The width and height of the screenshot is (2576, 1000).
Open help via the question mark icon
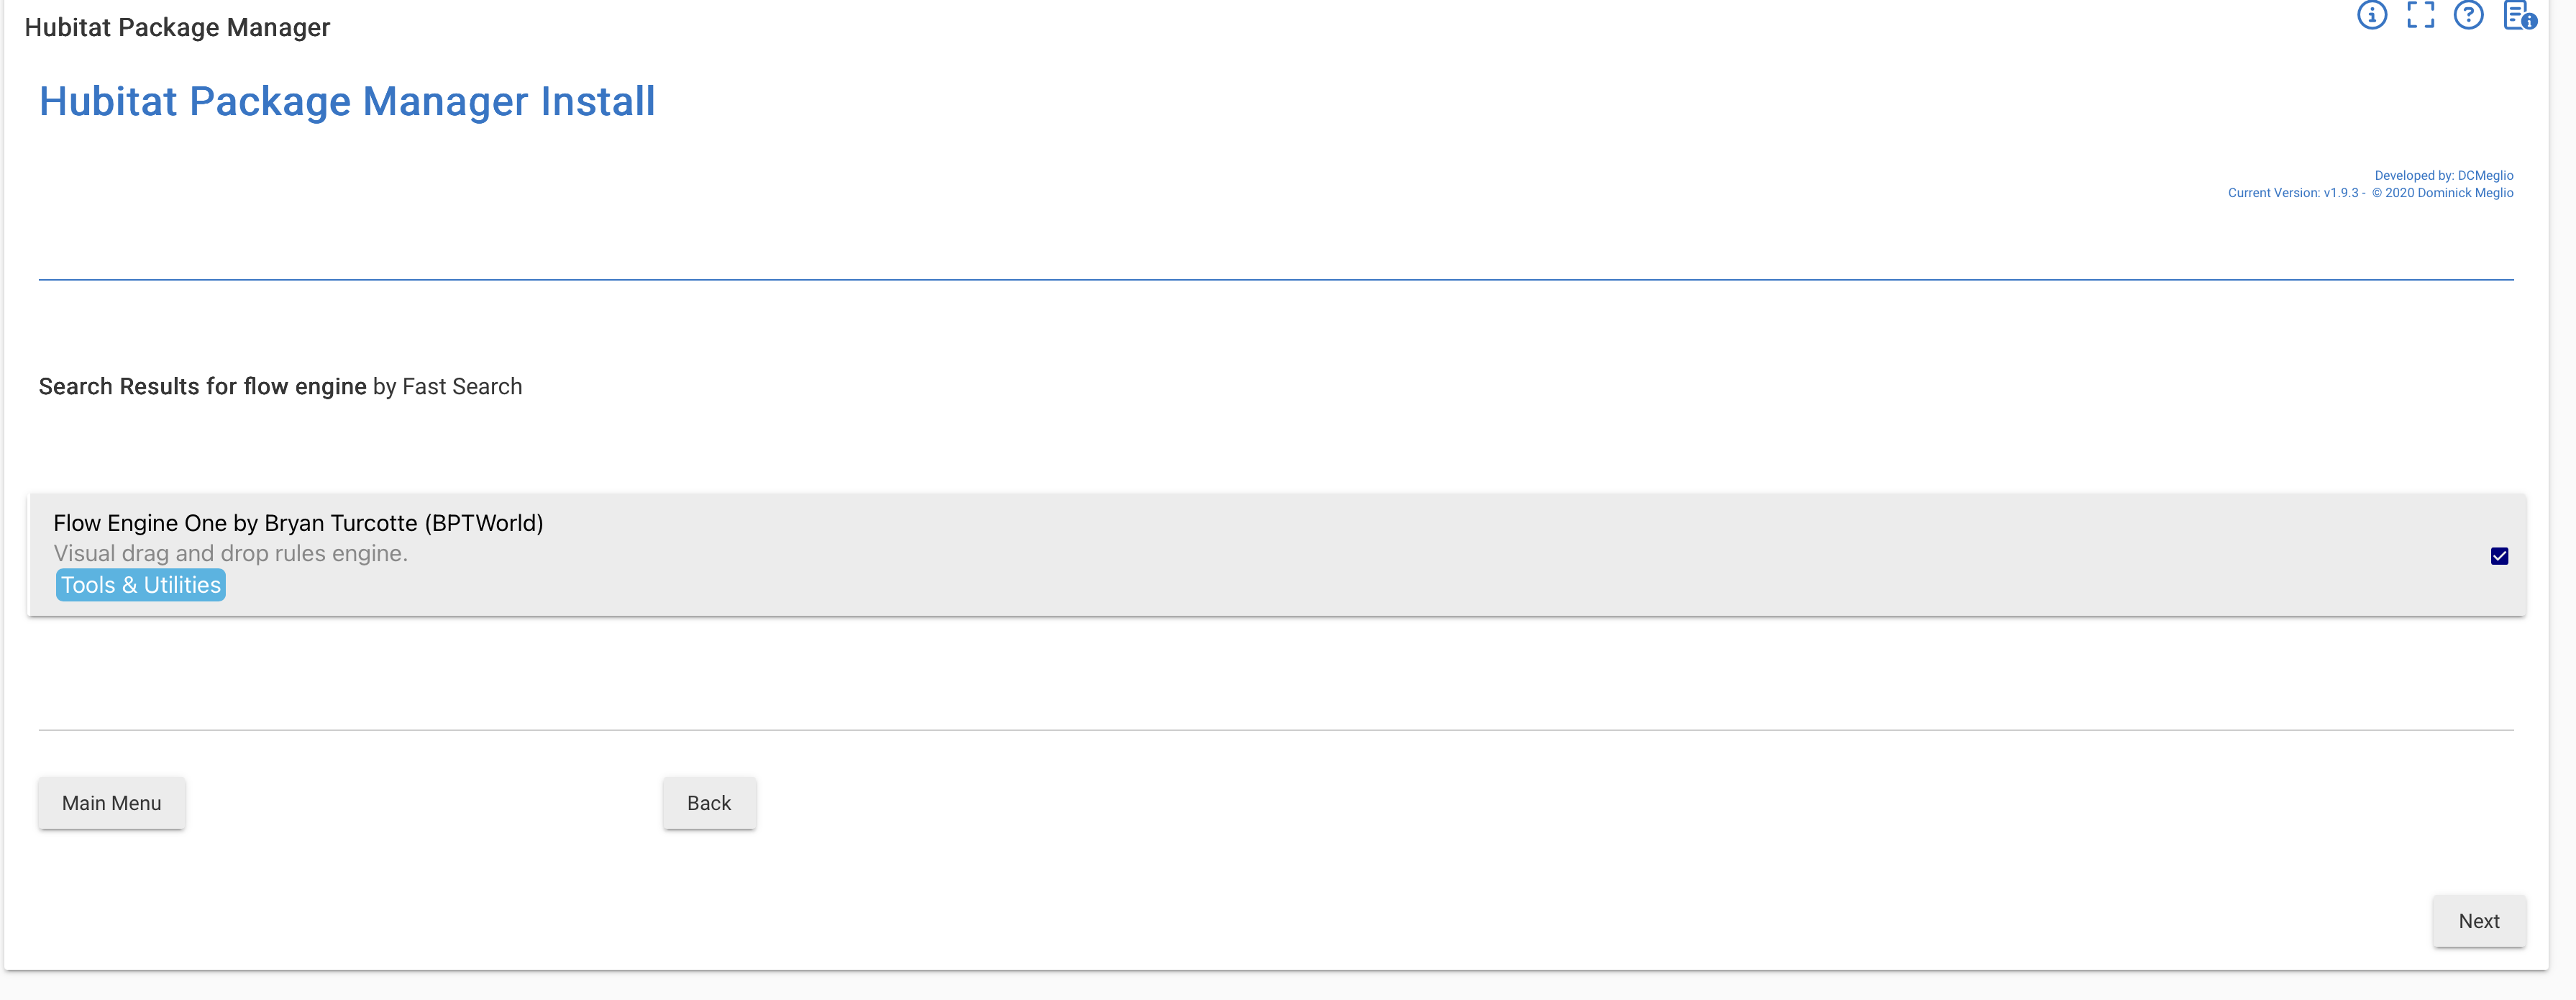[2468, 15]
